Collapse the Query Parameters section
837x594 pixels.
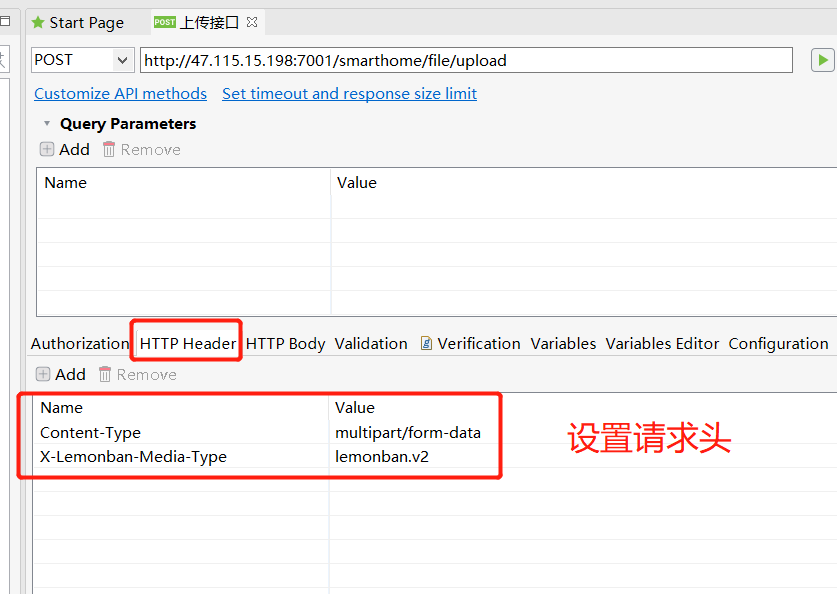pos(45,123)
